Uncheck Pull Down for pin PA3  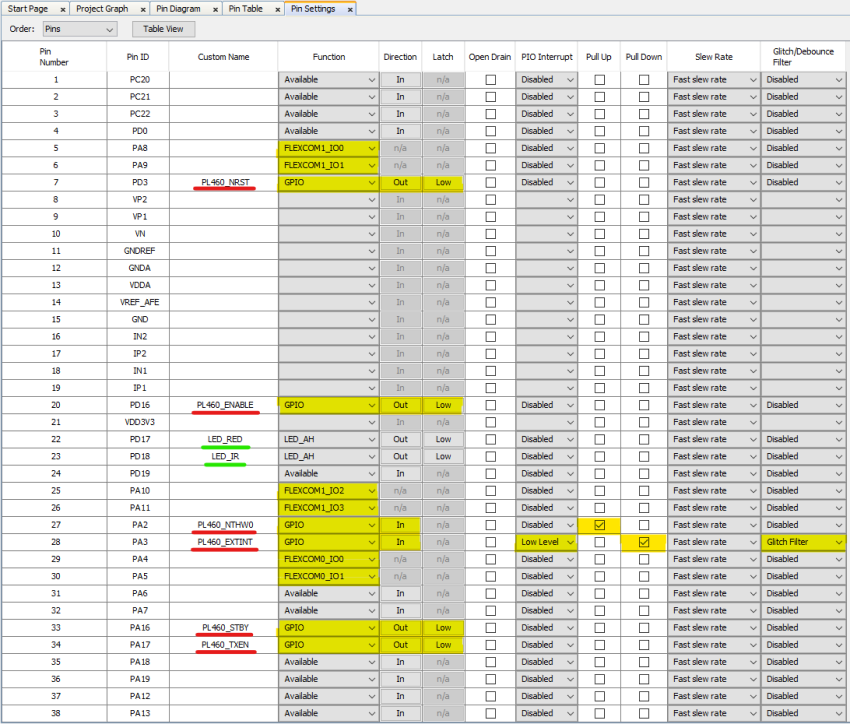point(644,542)
